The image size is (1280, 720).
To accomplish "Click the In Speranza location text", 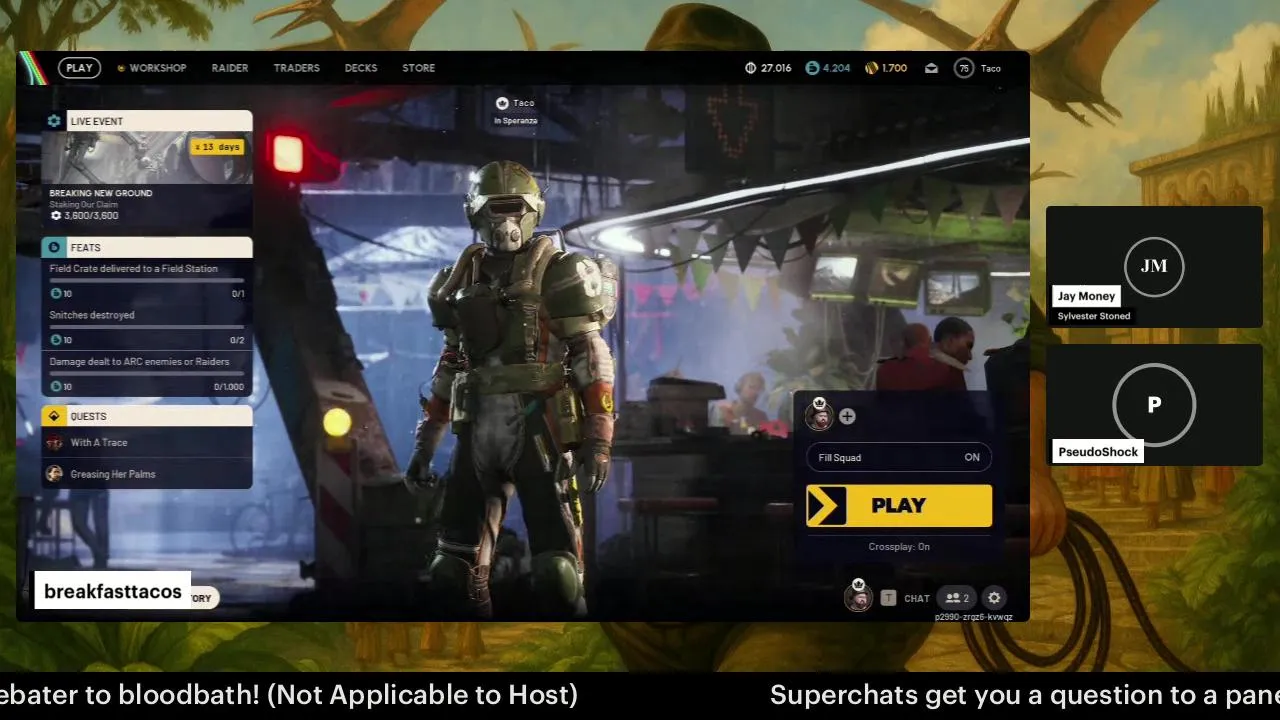I will point(516,121).
